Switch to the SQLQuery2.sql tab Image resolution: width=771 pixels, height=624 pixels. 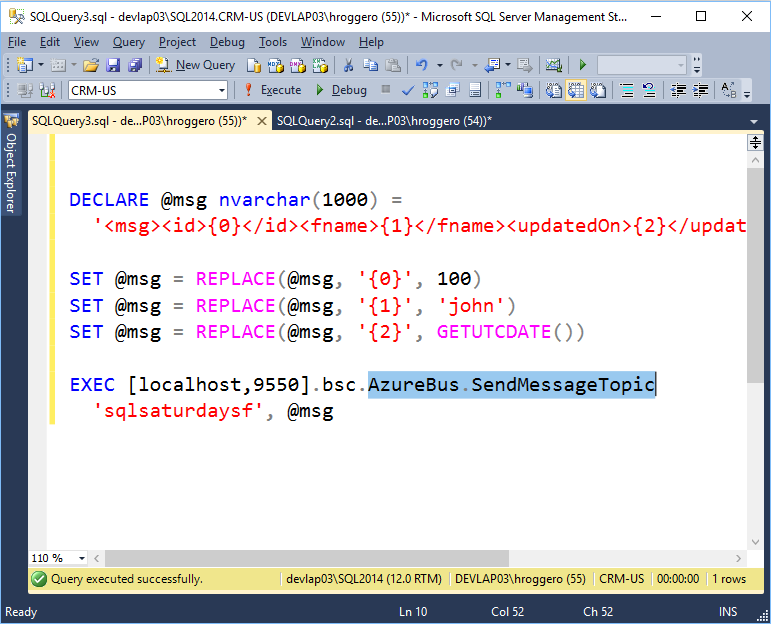click(x=384, y=121)
